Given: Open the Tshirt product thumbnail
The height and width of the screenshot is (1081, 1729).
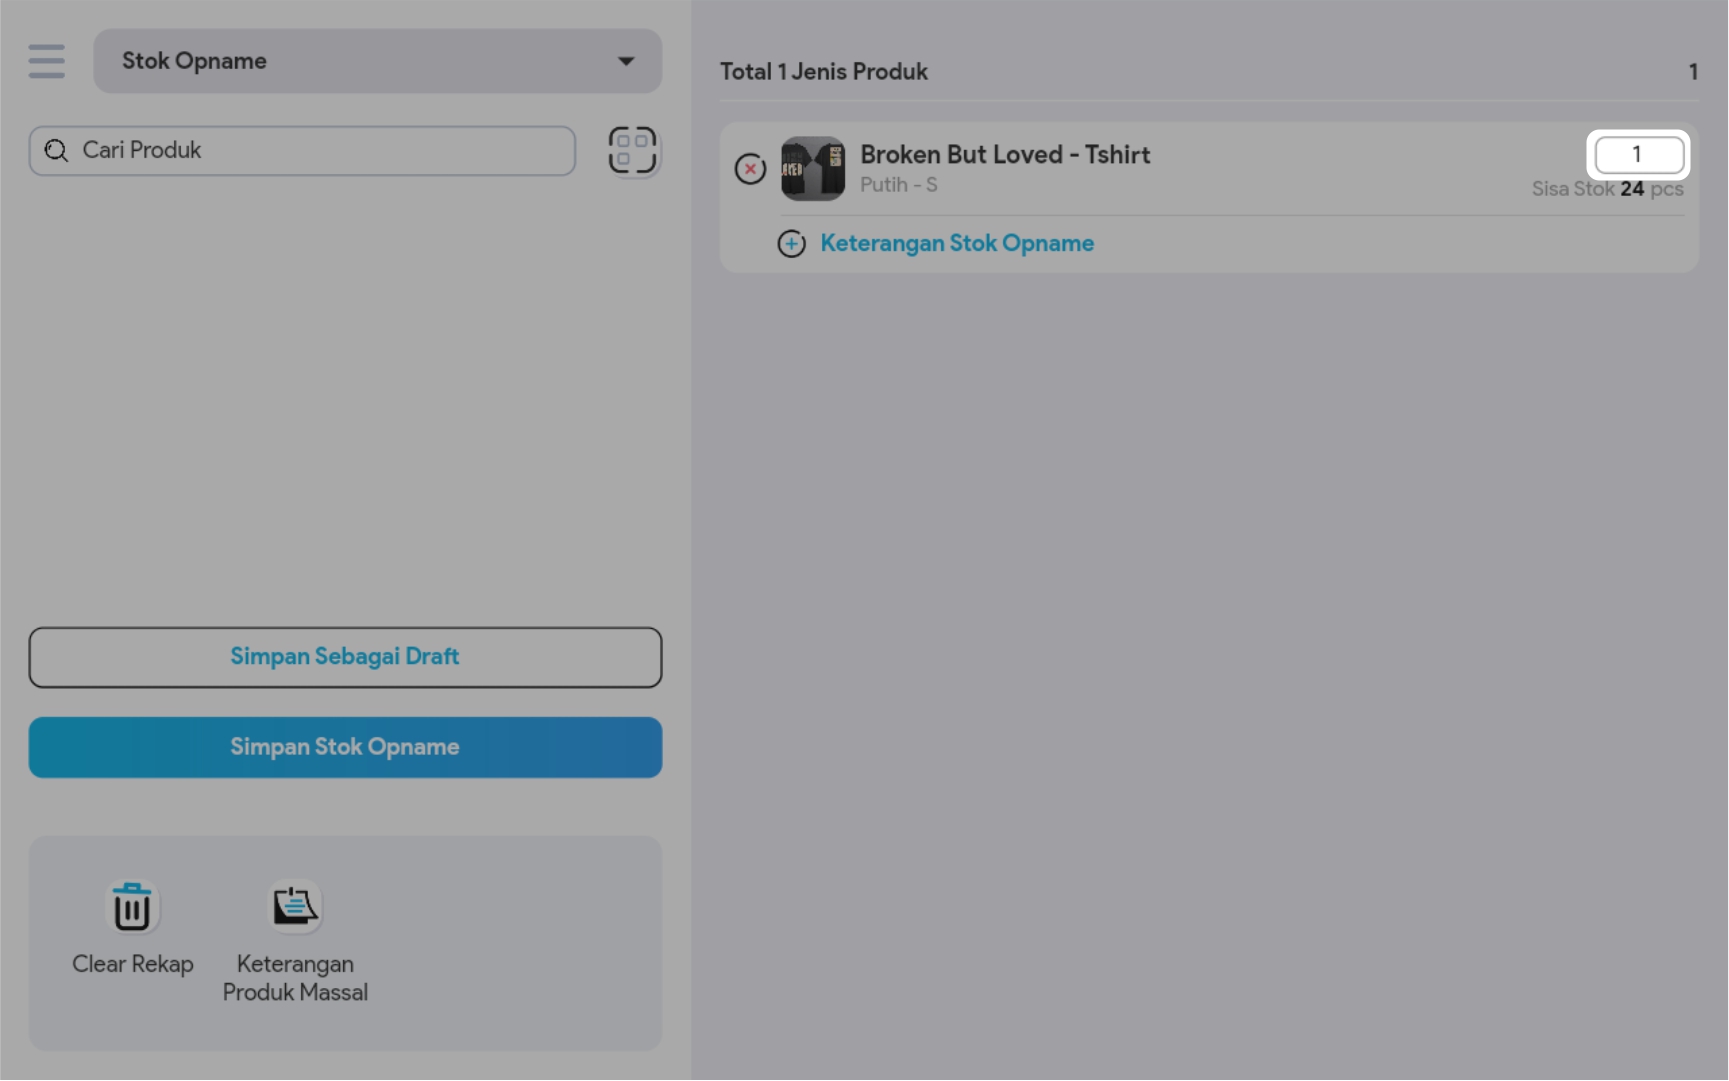Looking at the screenshot, I should click(813, 169).
